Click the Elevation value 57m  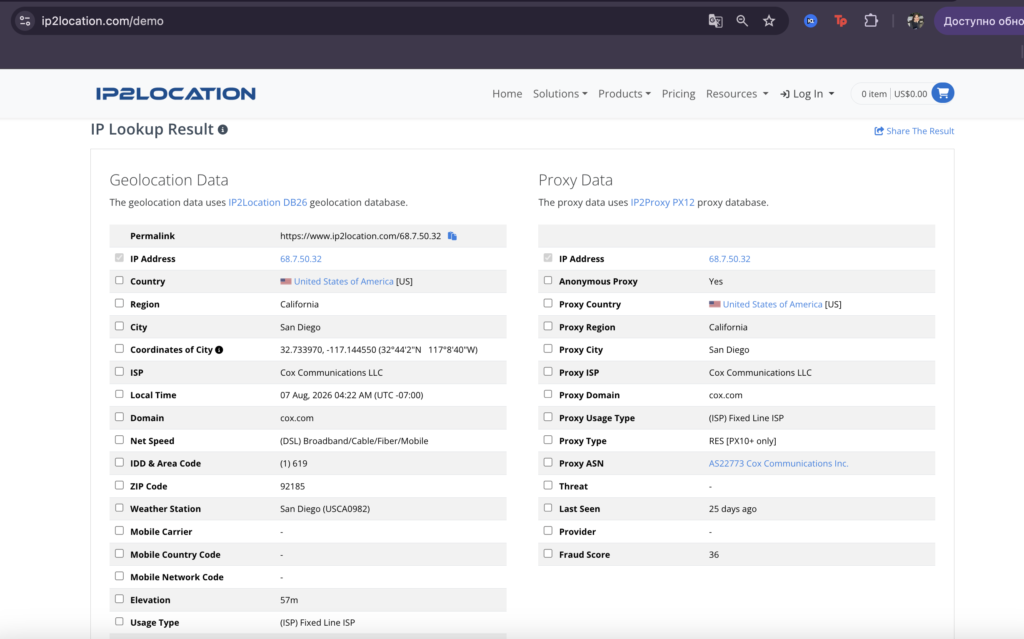(x=289, y=600)
